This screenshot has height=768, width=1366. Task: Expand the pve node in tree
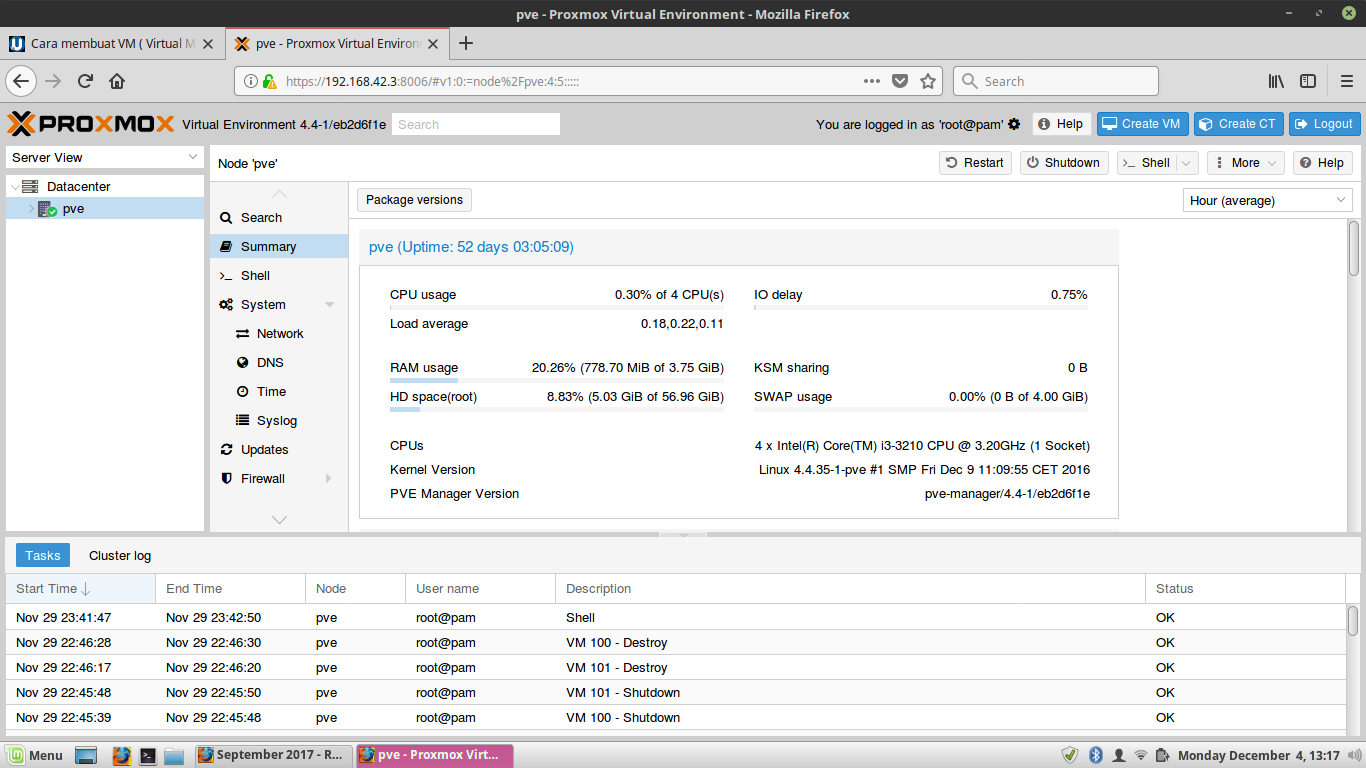point(31,209)
